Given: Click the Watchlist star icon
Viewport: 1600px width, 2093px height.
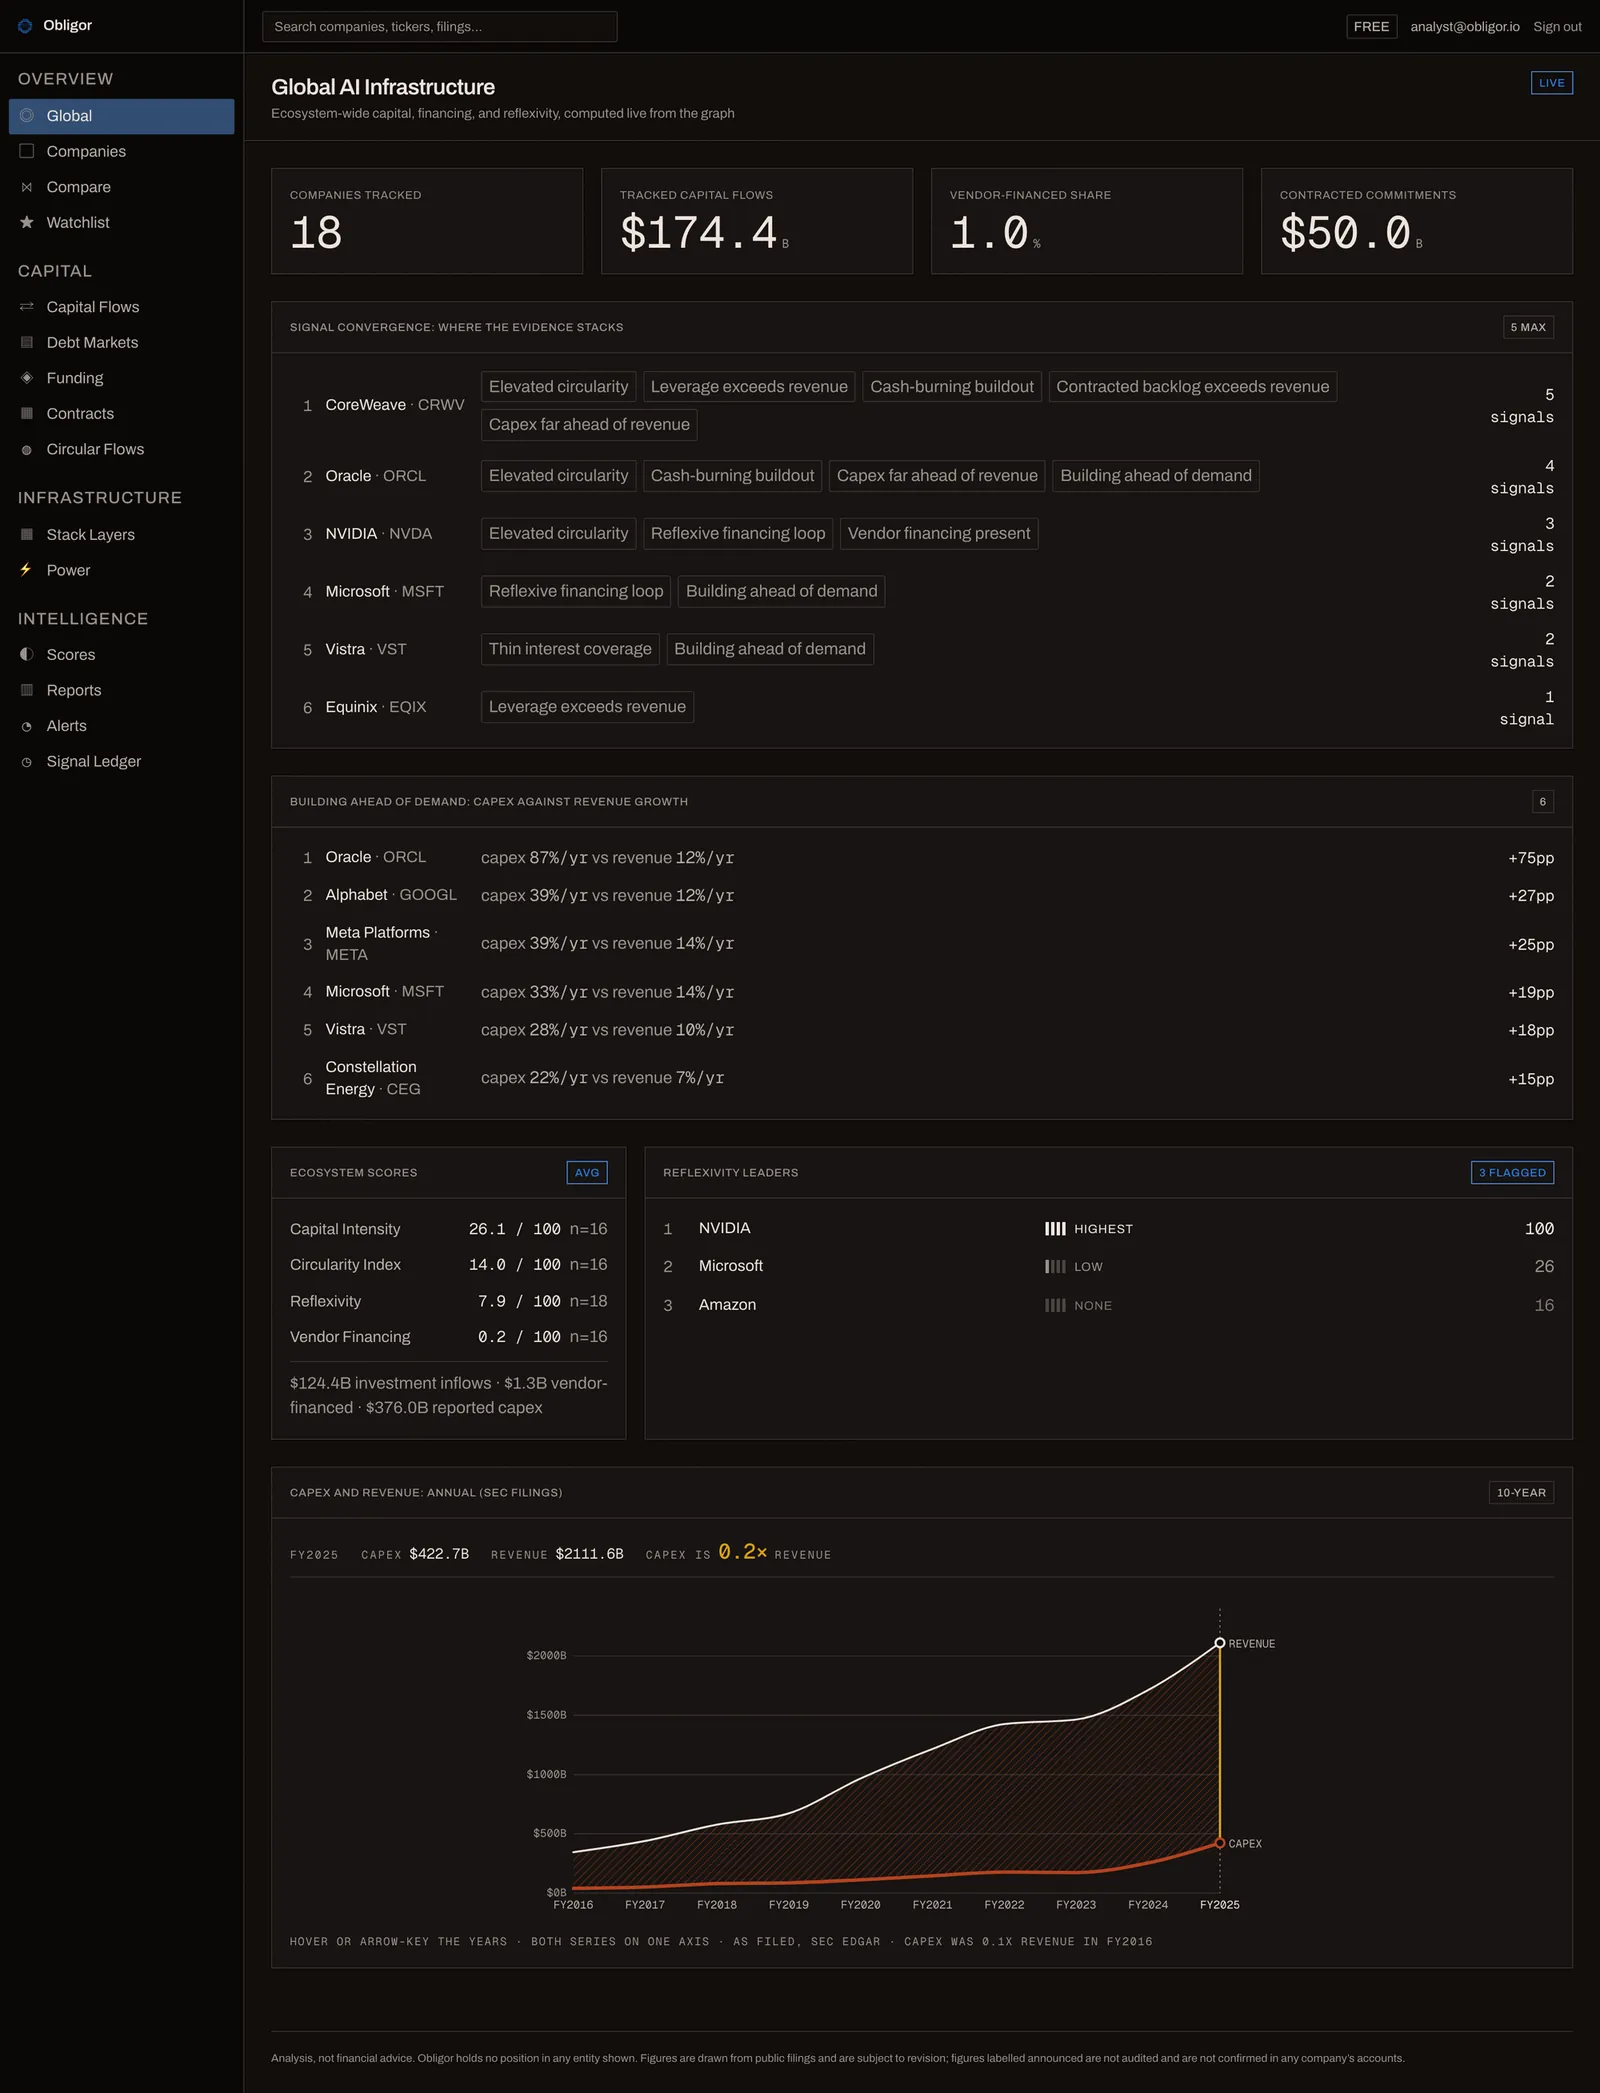Looking at the screenshot, I should tap(27, 222).
